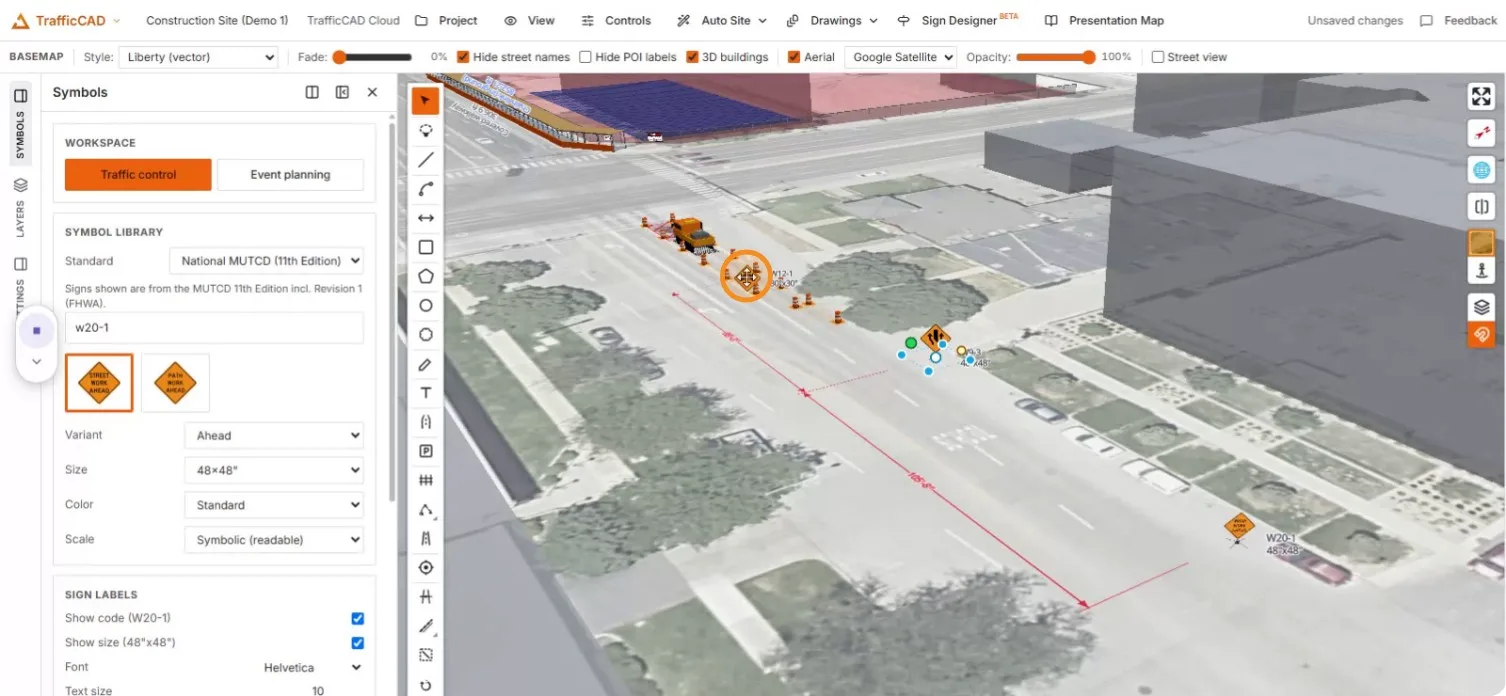Open the Controls menu
Image resolution: width=1506 pixels, height=696 pixels.
(x=615, y=20)
